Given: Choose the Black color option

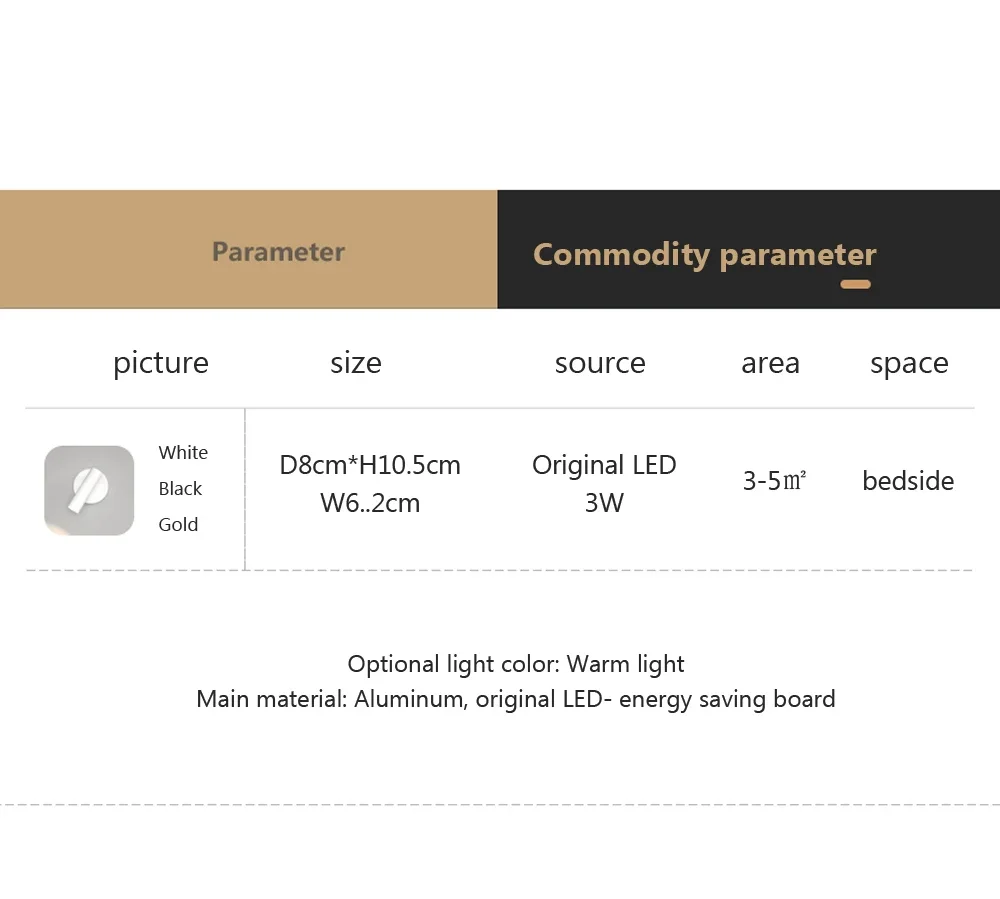Looking at the screenshot, I should coord(180,489).
